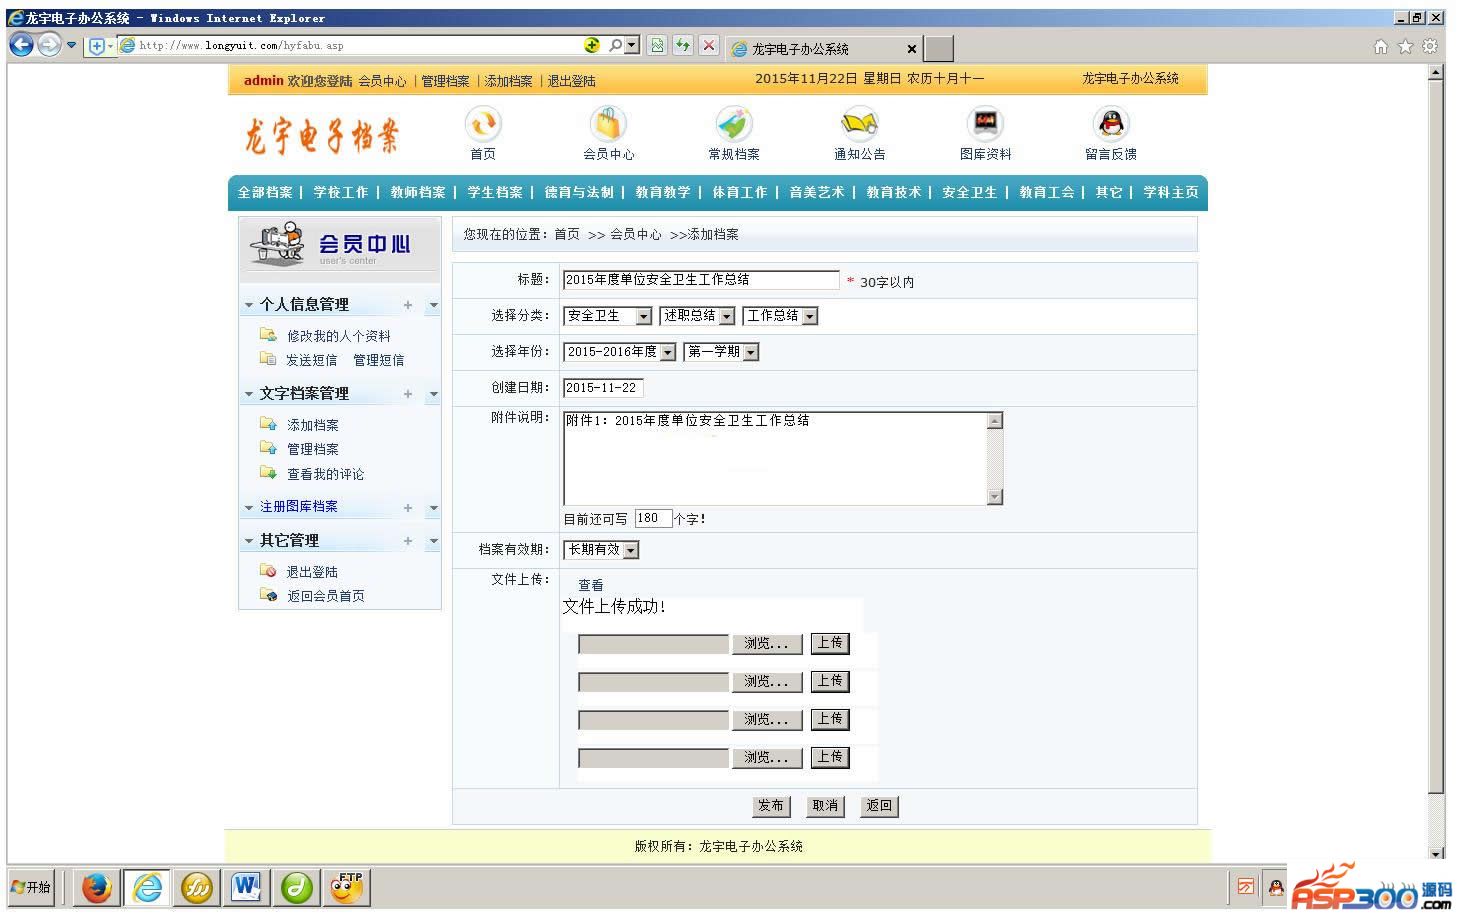Open the 学生档案 menu item
The height and width of the screenshot is (914, 1462).
click(x=495, y=193)
